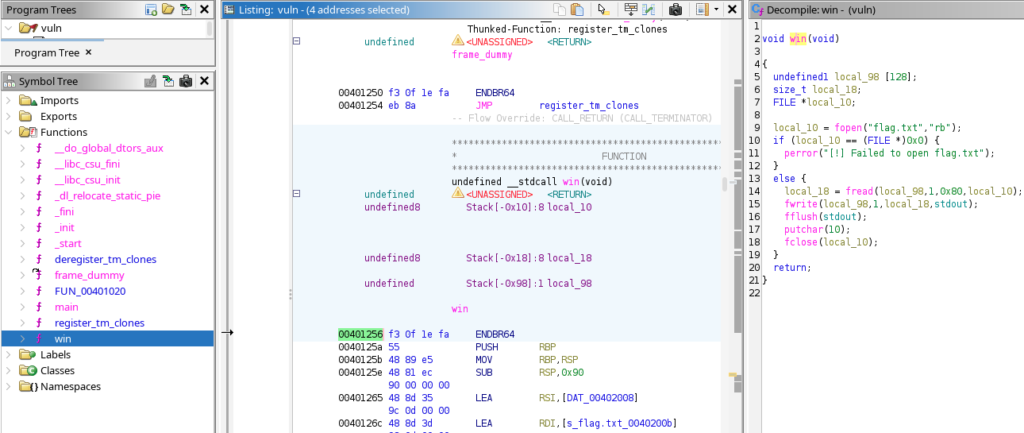1024x433 pixels.
Task: Toggle Listing overview margin icon
Action: click(x=702, y=10)
